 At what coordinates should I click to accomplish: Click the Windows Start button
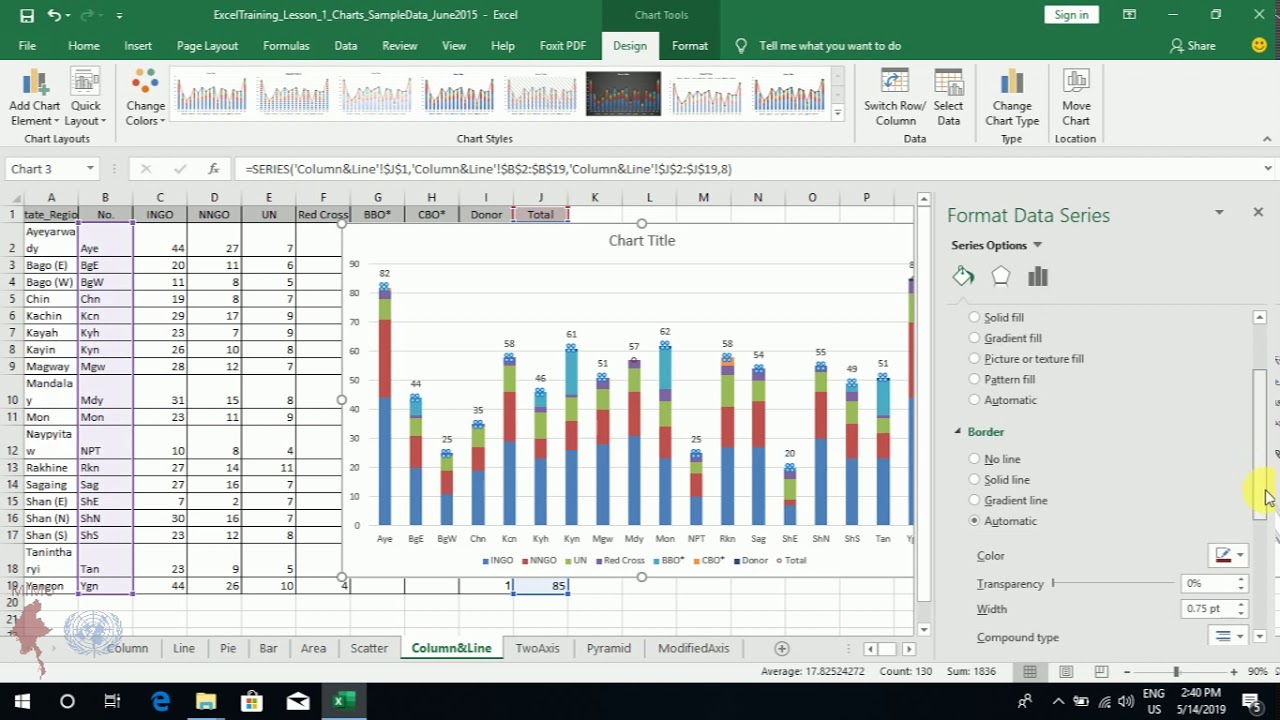coord(22,701)
